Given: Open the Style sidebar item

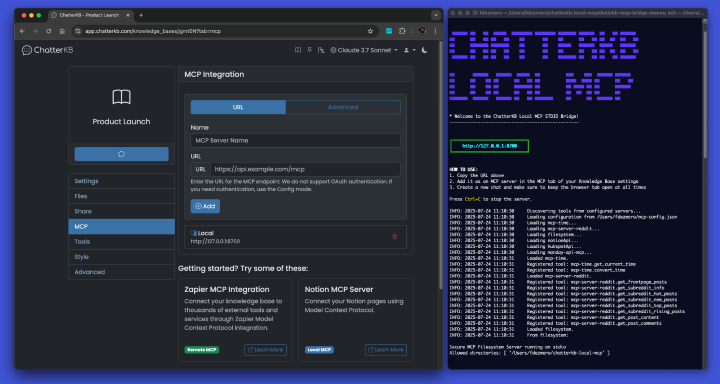Looking at the screenshot, I should click(x=121, y=257).
